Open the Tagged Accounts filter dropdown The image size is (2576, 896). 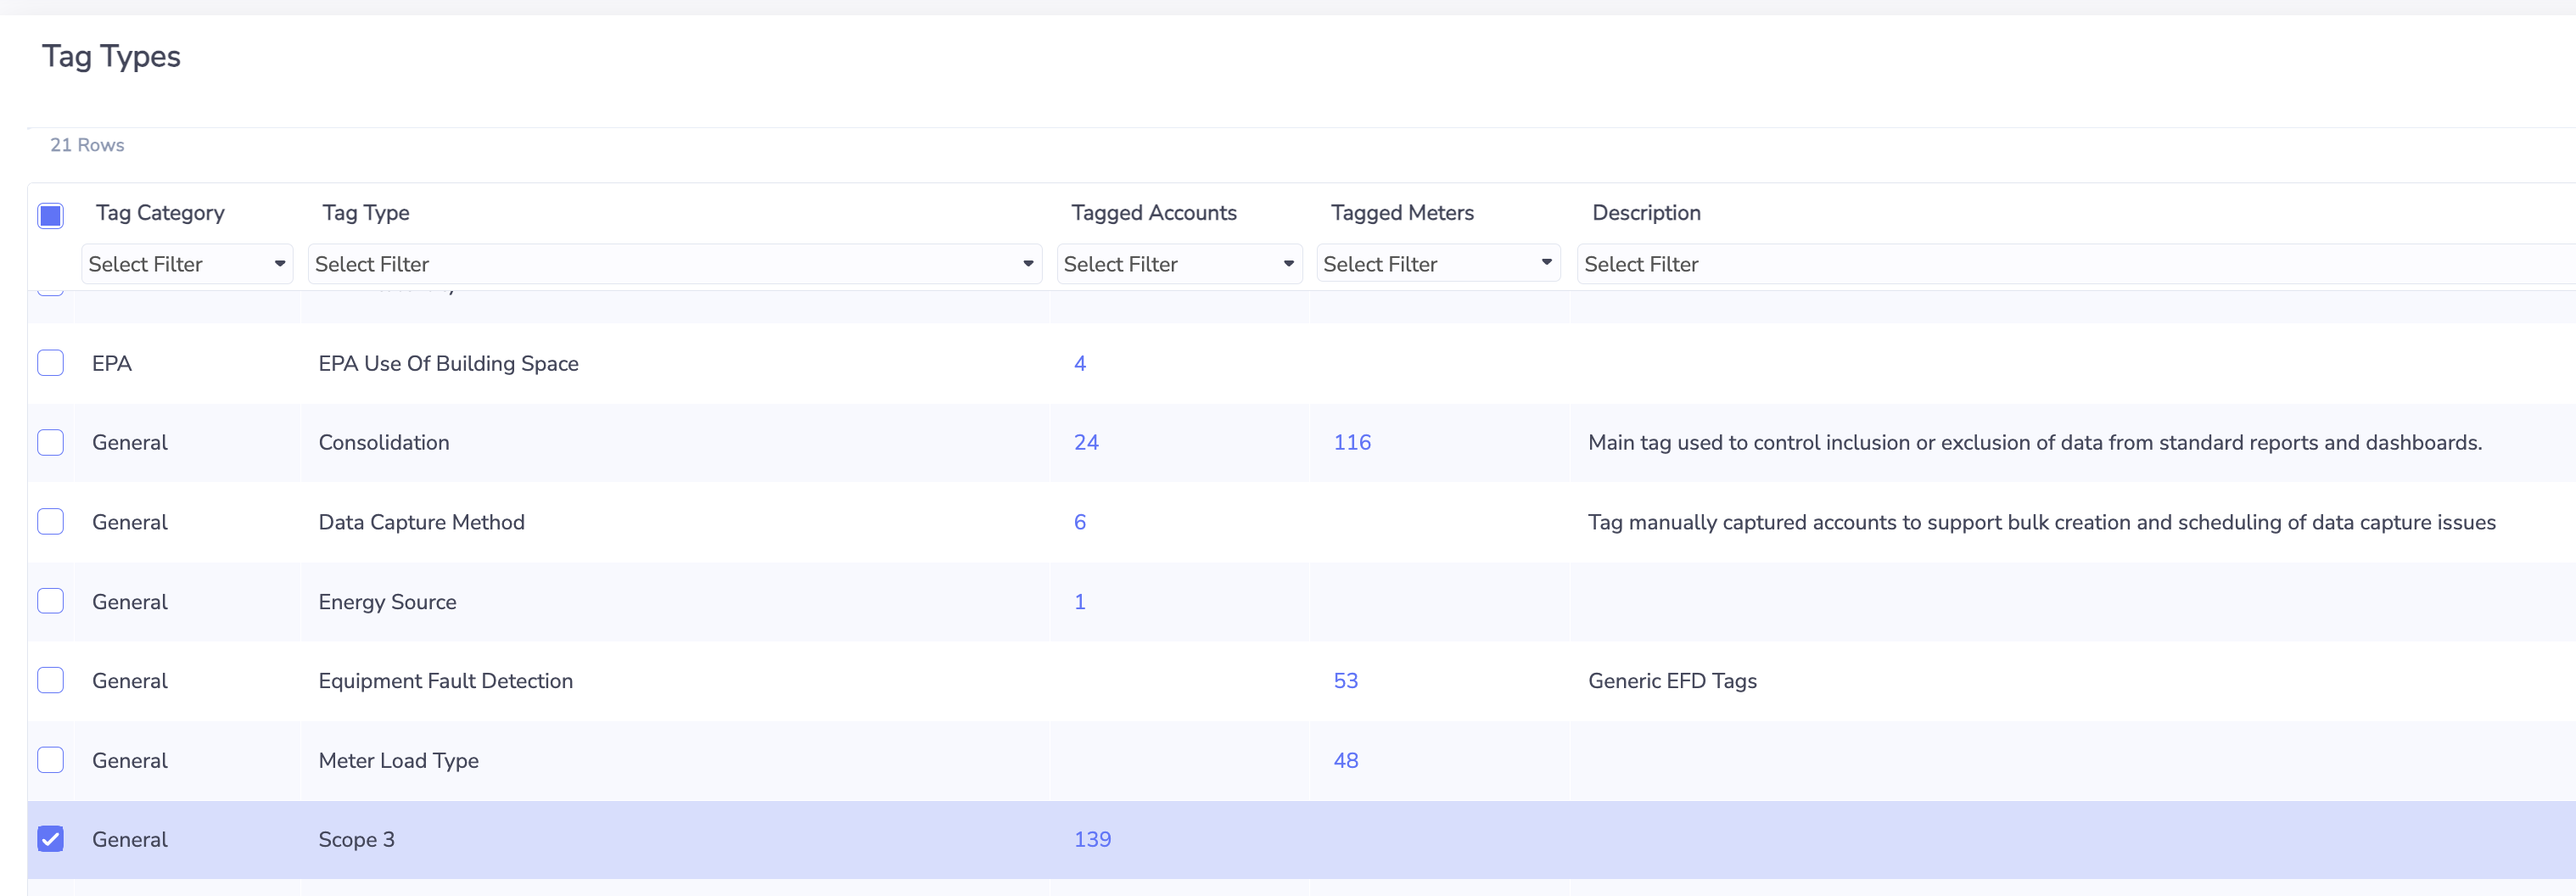pyautogui.click(x=1180, y=264)
